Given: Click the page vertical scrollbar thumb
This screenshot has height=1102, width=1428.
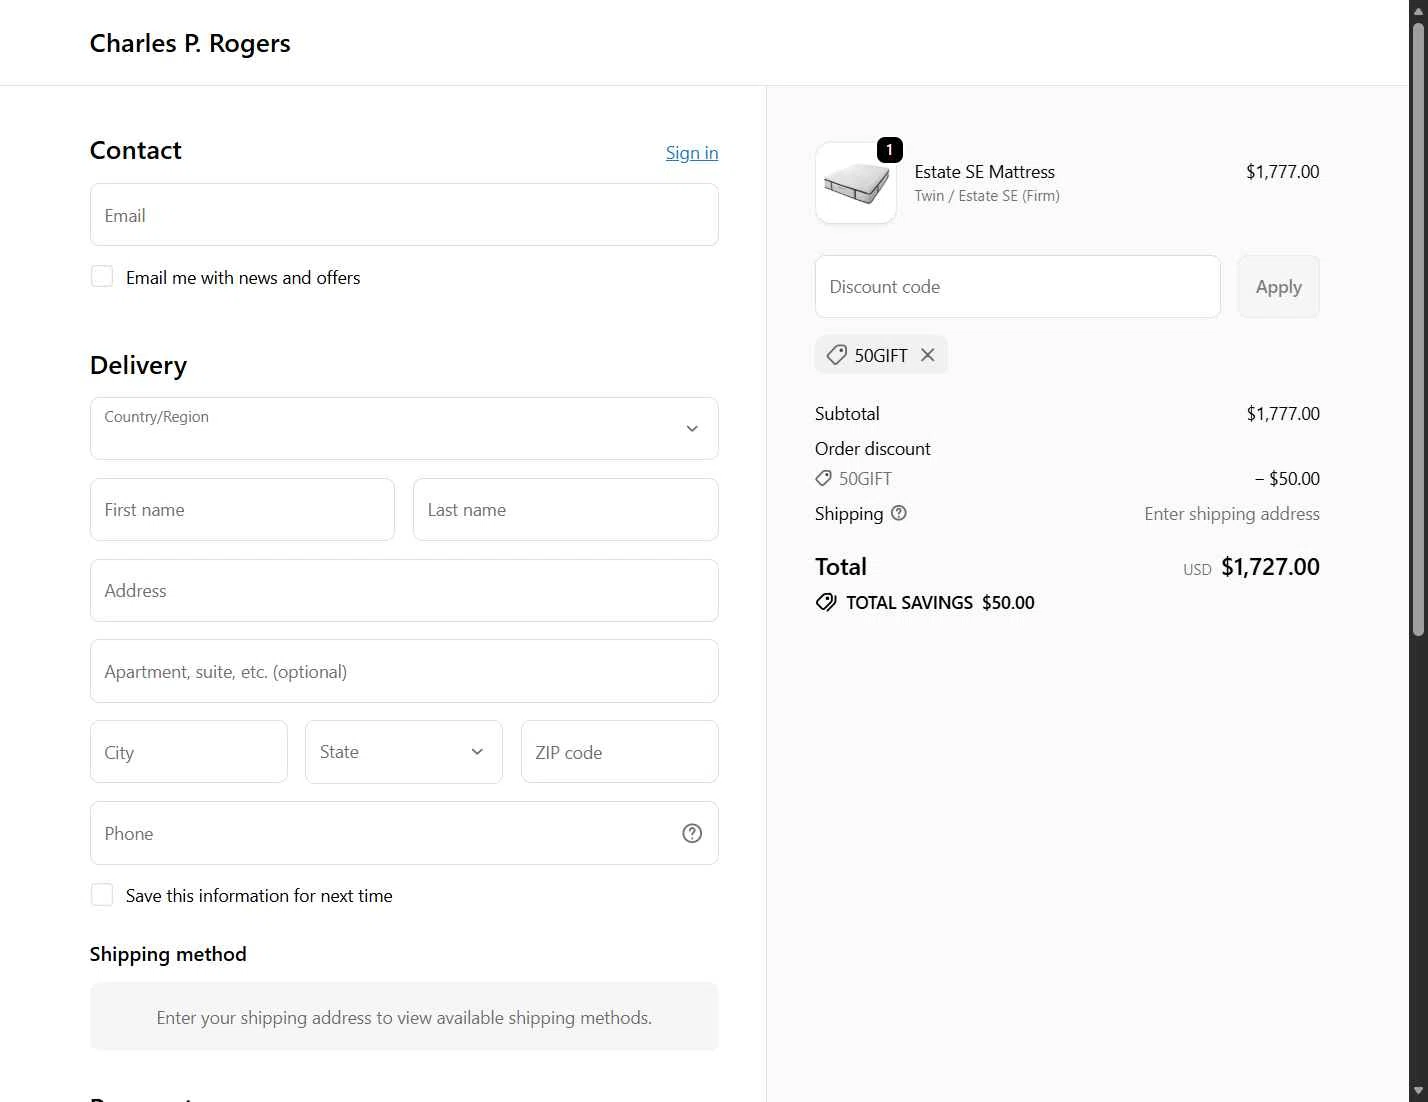Looking at the screenshot, I should click(1418, 330).
